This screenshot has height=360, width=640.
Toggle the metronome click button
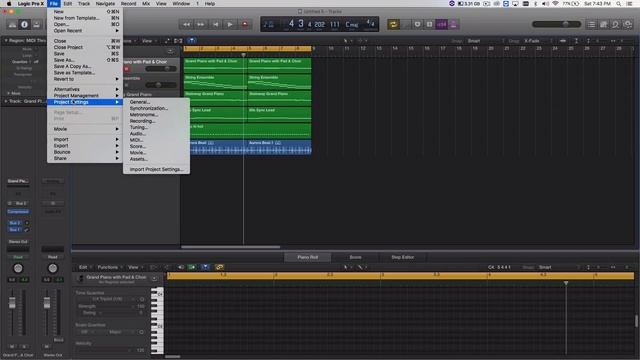pyautogui.click(x=453, y=24)
